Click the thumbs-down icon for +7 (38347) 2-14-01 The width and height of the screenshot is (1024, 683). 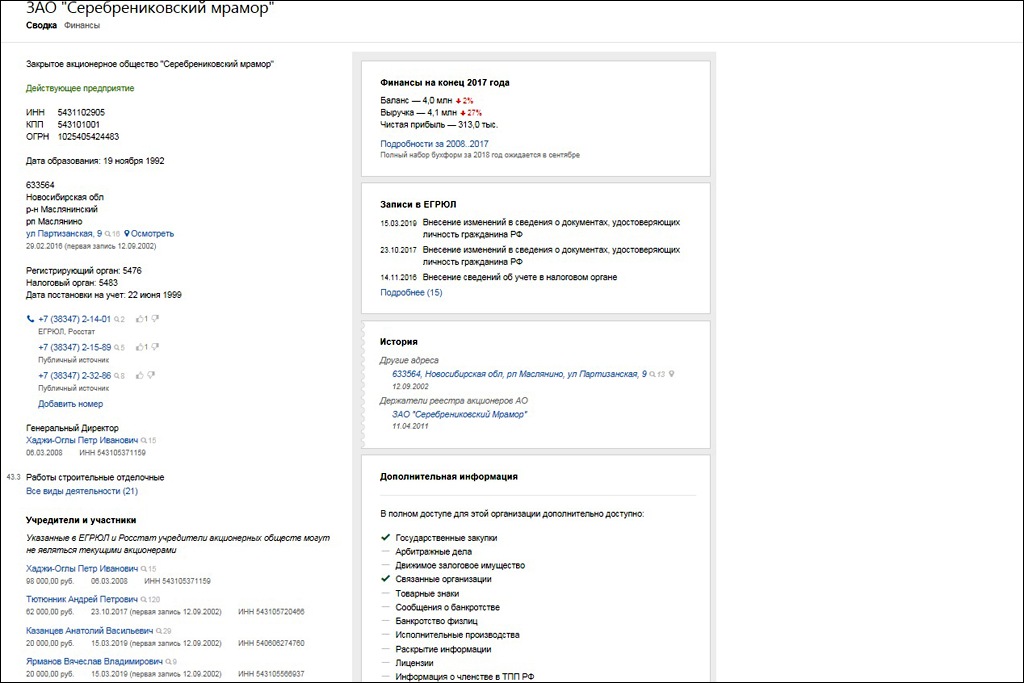154,319
